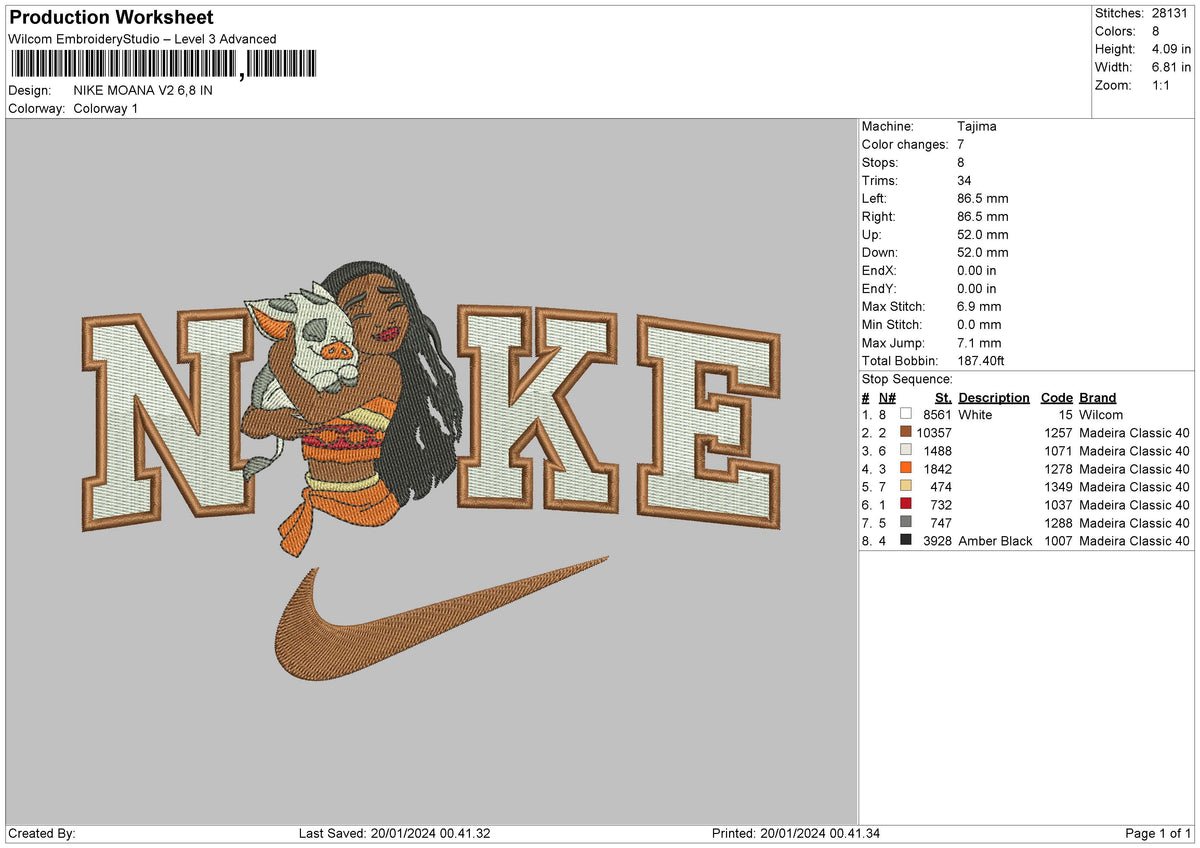Viewport: 1200px width, 848px height.
Task: Select the brown swatch for code 1257
Action: tap(906, 432)
